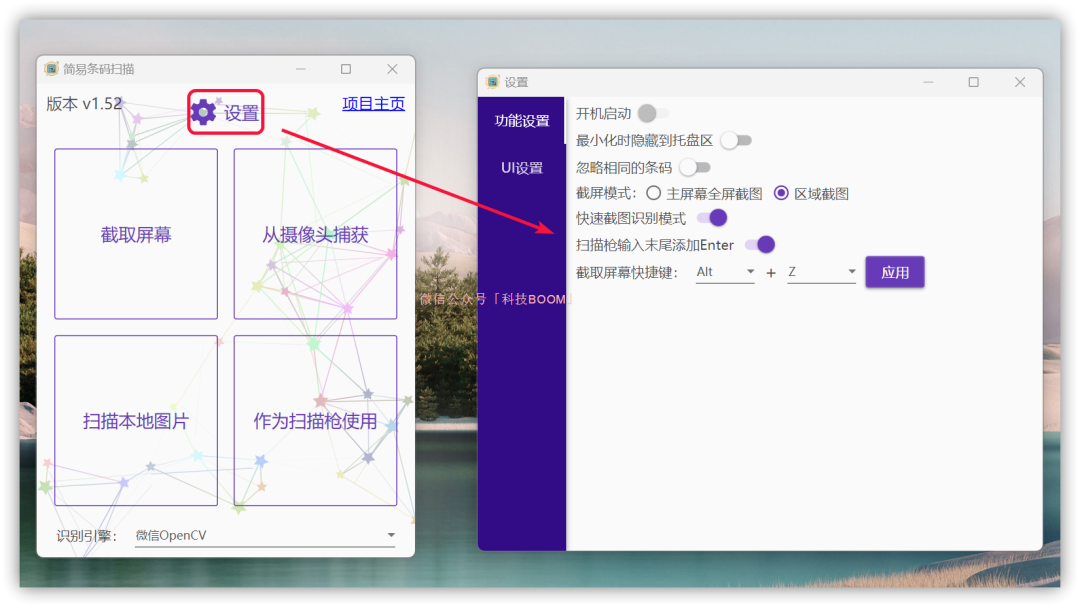Toggle the 开机启动 switch
1080x607 pixels.
click(x=653, y=113)
